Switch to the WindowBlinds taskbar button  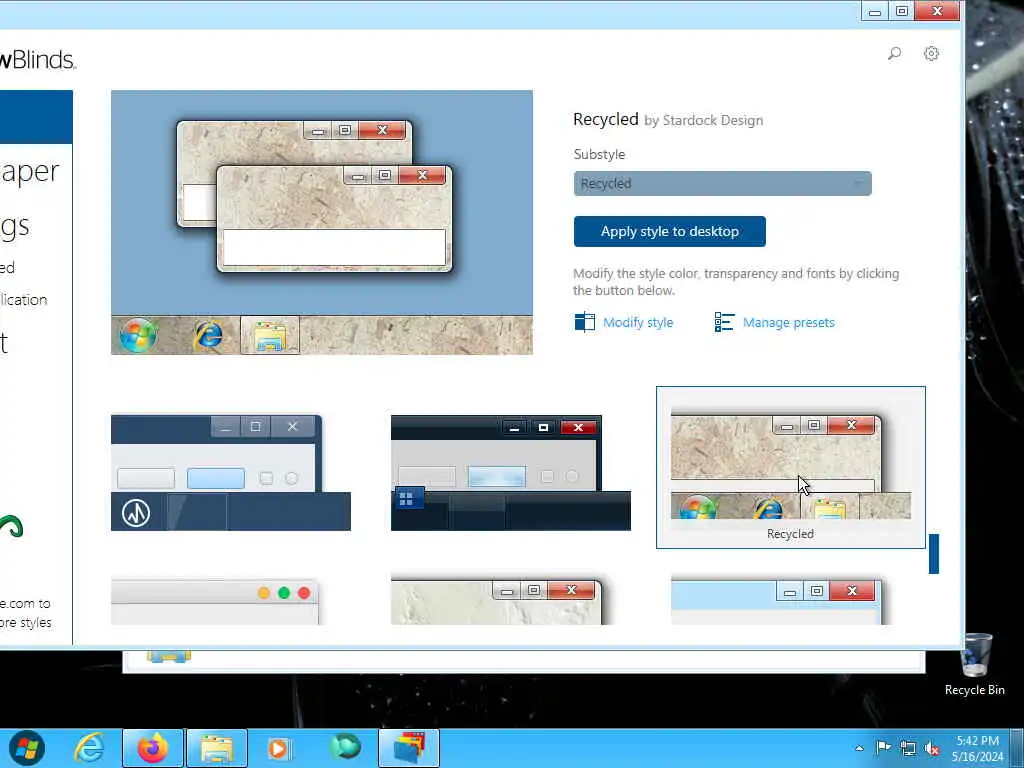pyautogui.click(x=409, y=748)
